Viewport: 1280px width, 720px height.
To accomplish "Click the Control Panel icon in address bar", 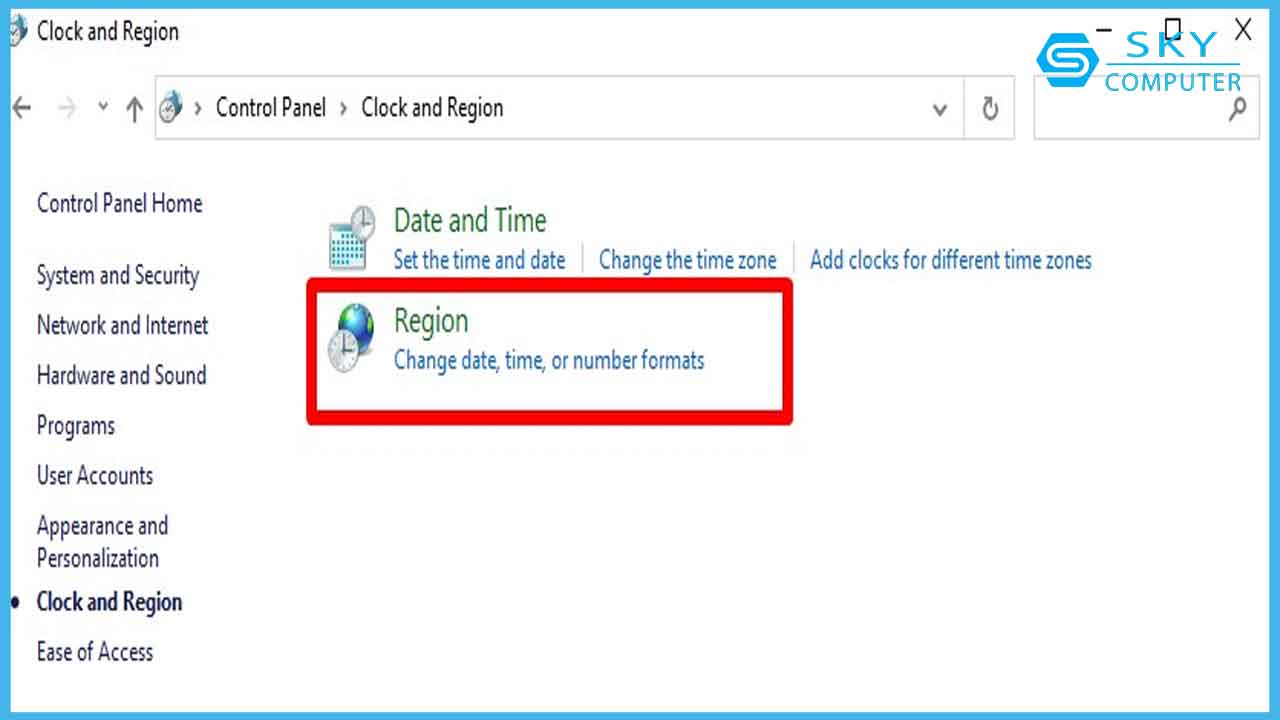I will pos(172,108).
